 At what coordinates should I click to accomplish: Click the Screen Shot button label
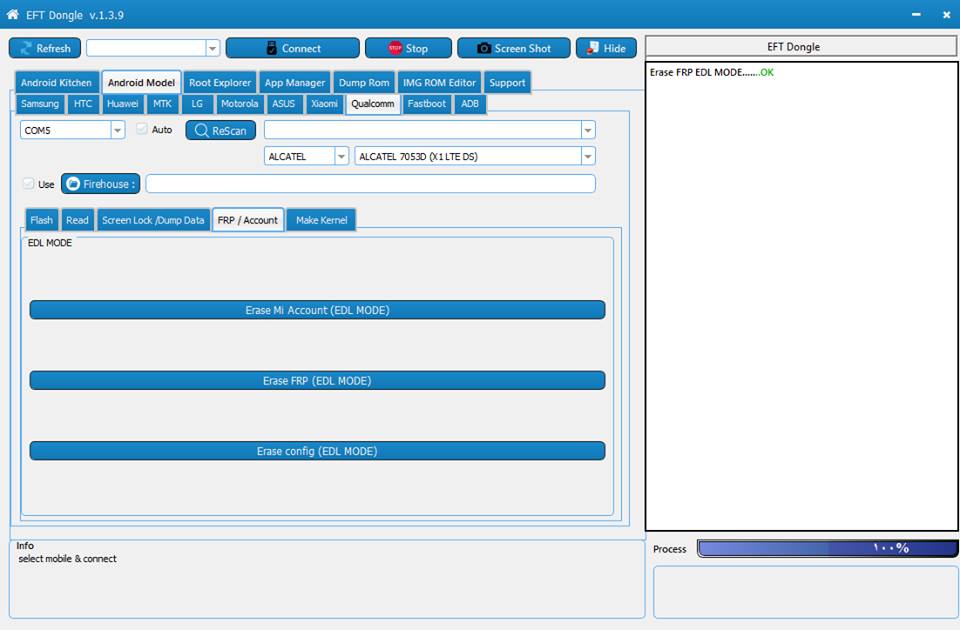(x=522, y=48)
